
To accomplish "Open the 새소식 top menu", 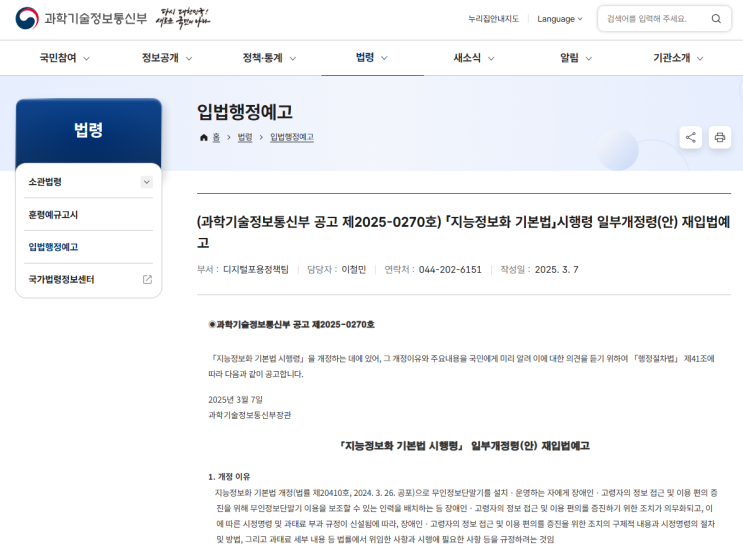I will [x=467, y=58].
